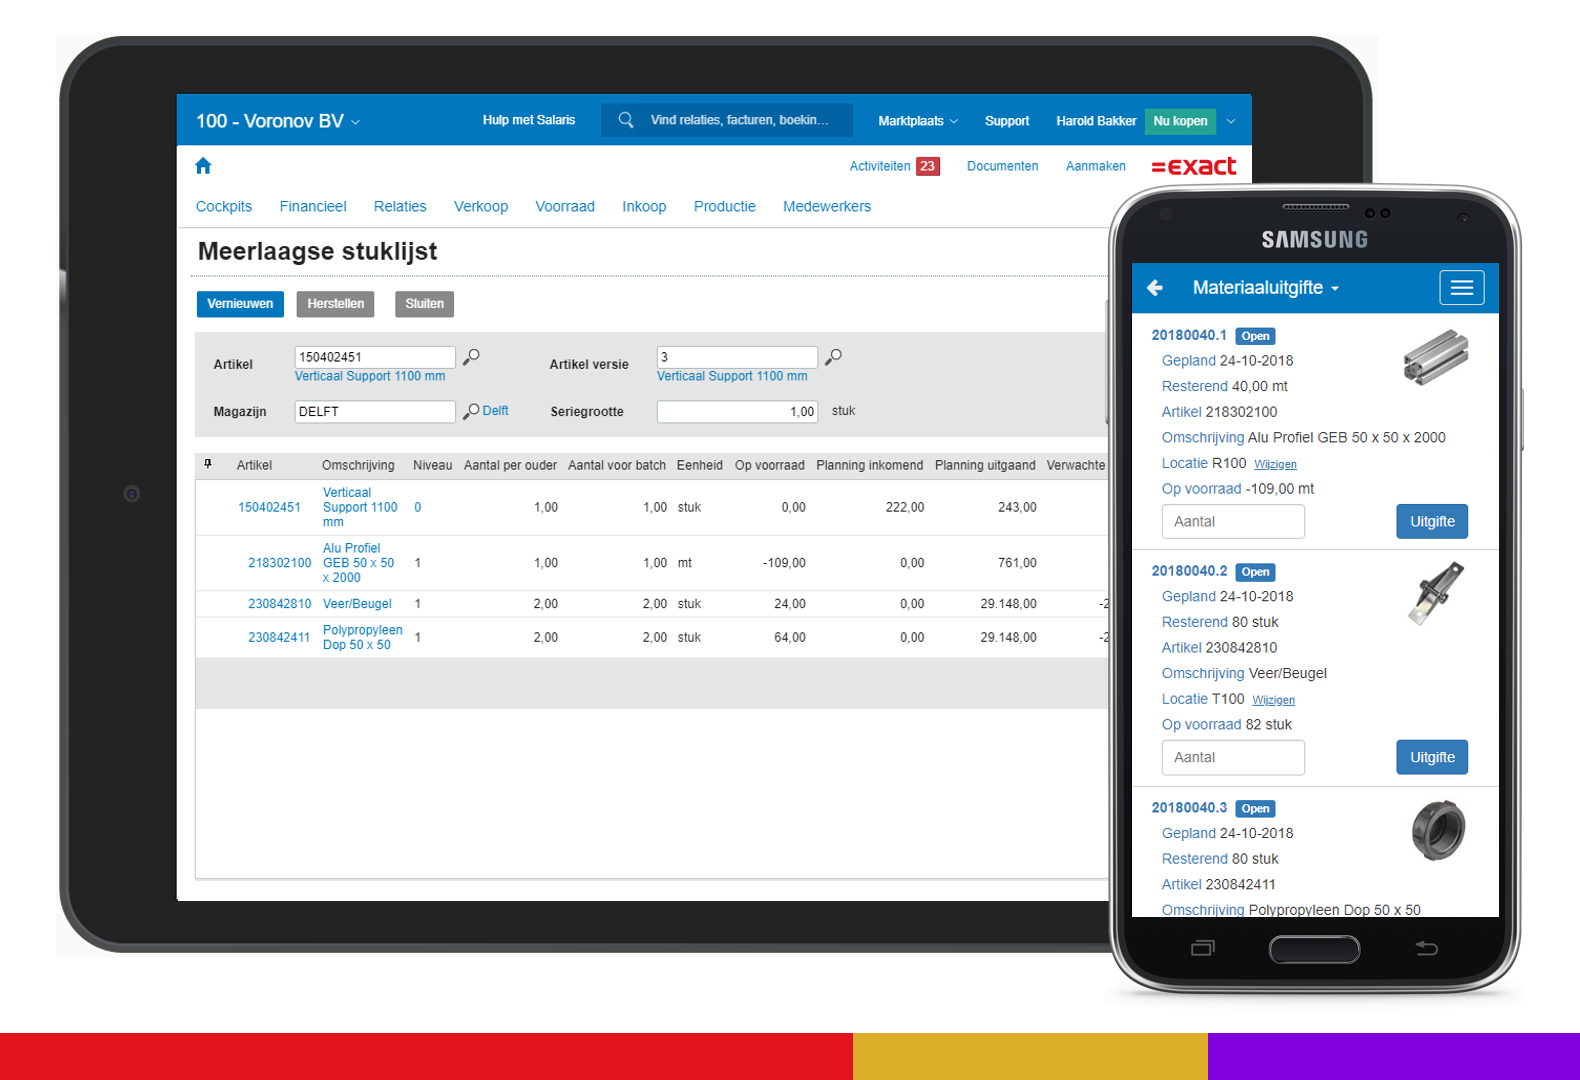Screen dimensions: 1580x1080
Task: Expand the 100 - Voronov BV company dropdown
Action: [x=278, y=121]
